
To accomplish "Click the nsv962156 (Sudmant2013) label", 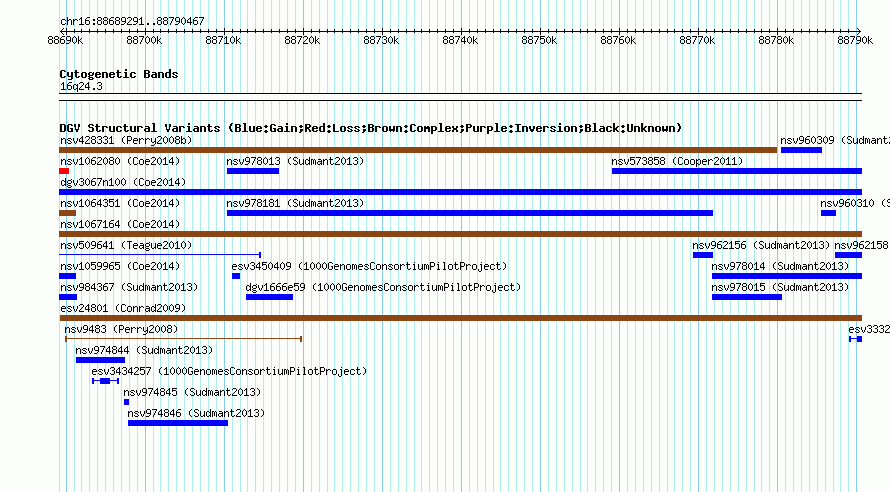I will (761, 245).
